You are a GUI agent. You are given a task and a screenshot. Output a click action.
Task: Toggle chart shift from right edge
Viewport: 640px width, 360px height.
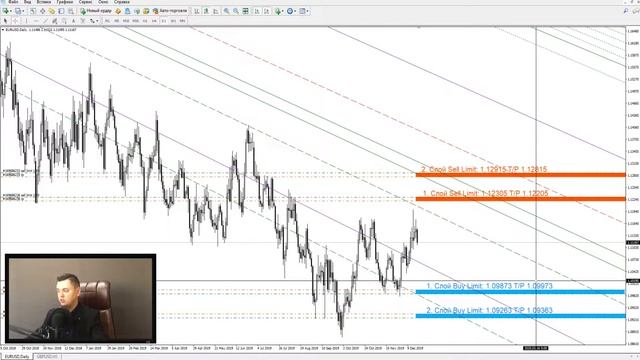click(266, 11)
